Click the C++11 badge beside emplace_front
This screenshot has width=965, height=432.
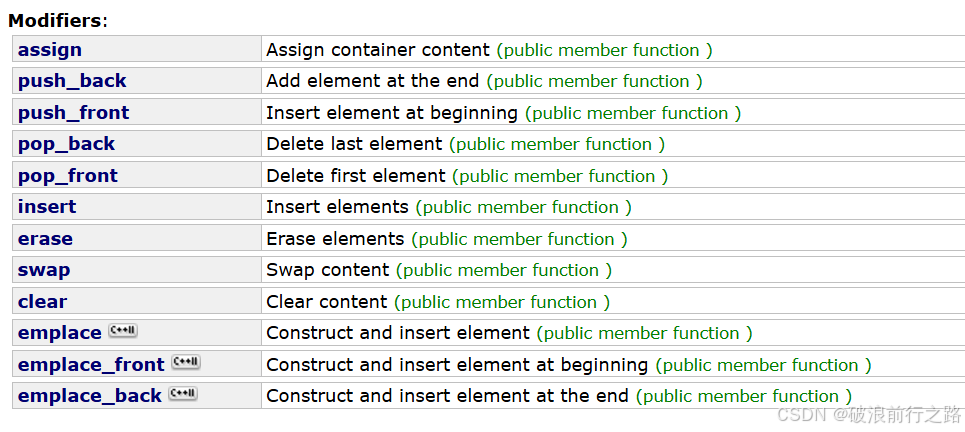(186, 362)
